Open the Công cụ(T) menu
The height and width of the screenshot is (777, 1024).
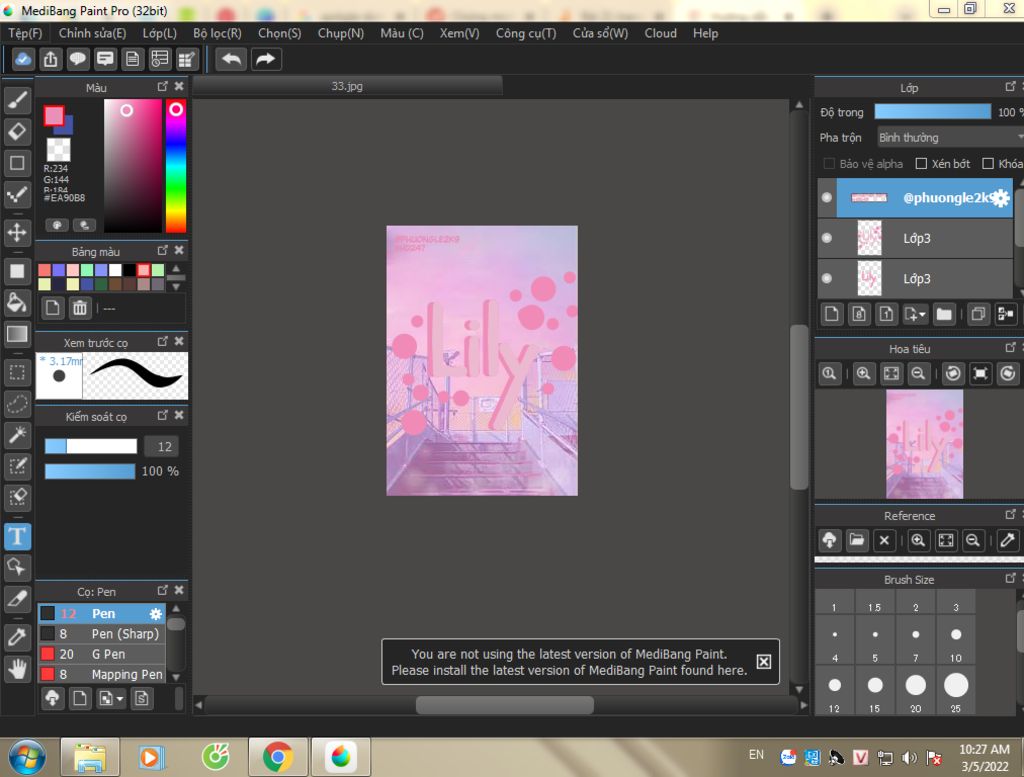point(526,33)
